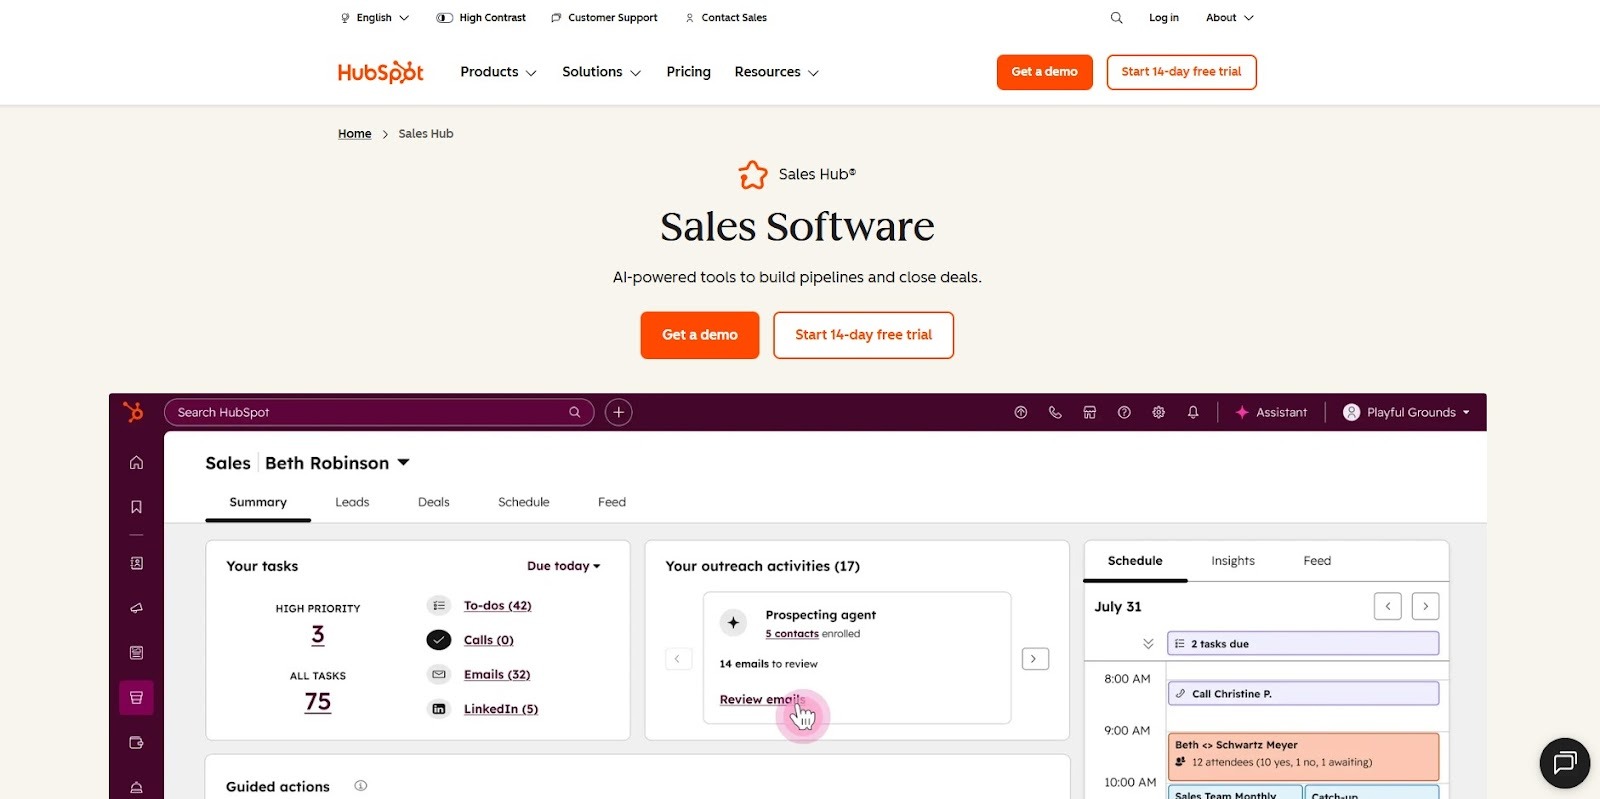Switch to the Feed tab in right panel
The height and width of the screenshot is (799, 1600).
[x=1317, y=561]
